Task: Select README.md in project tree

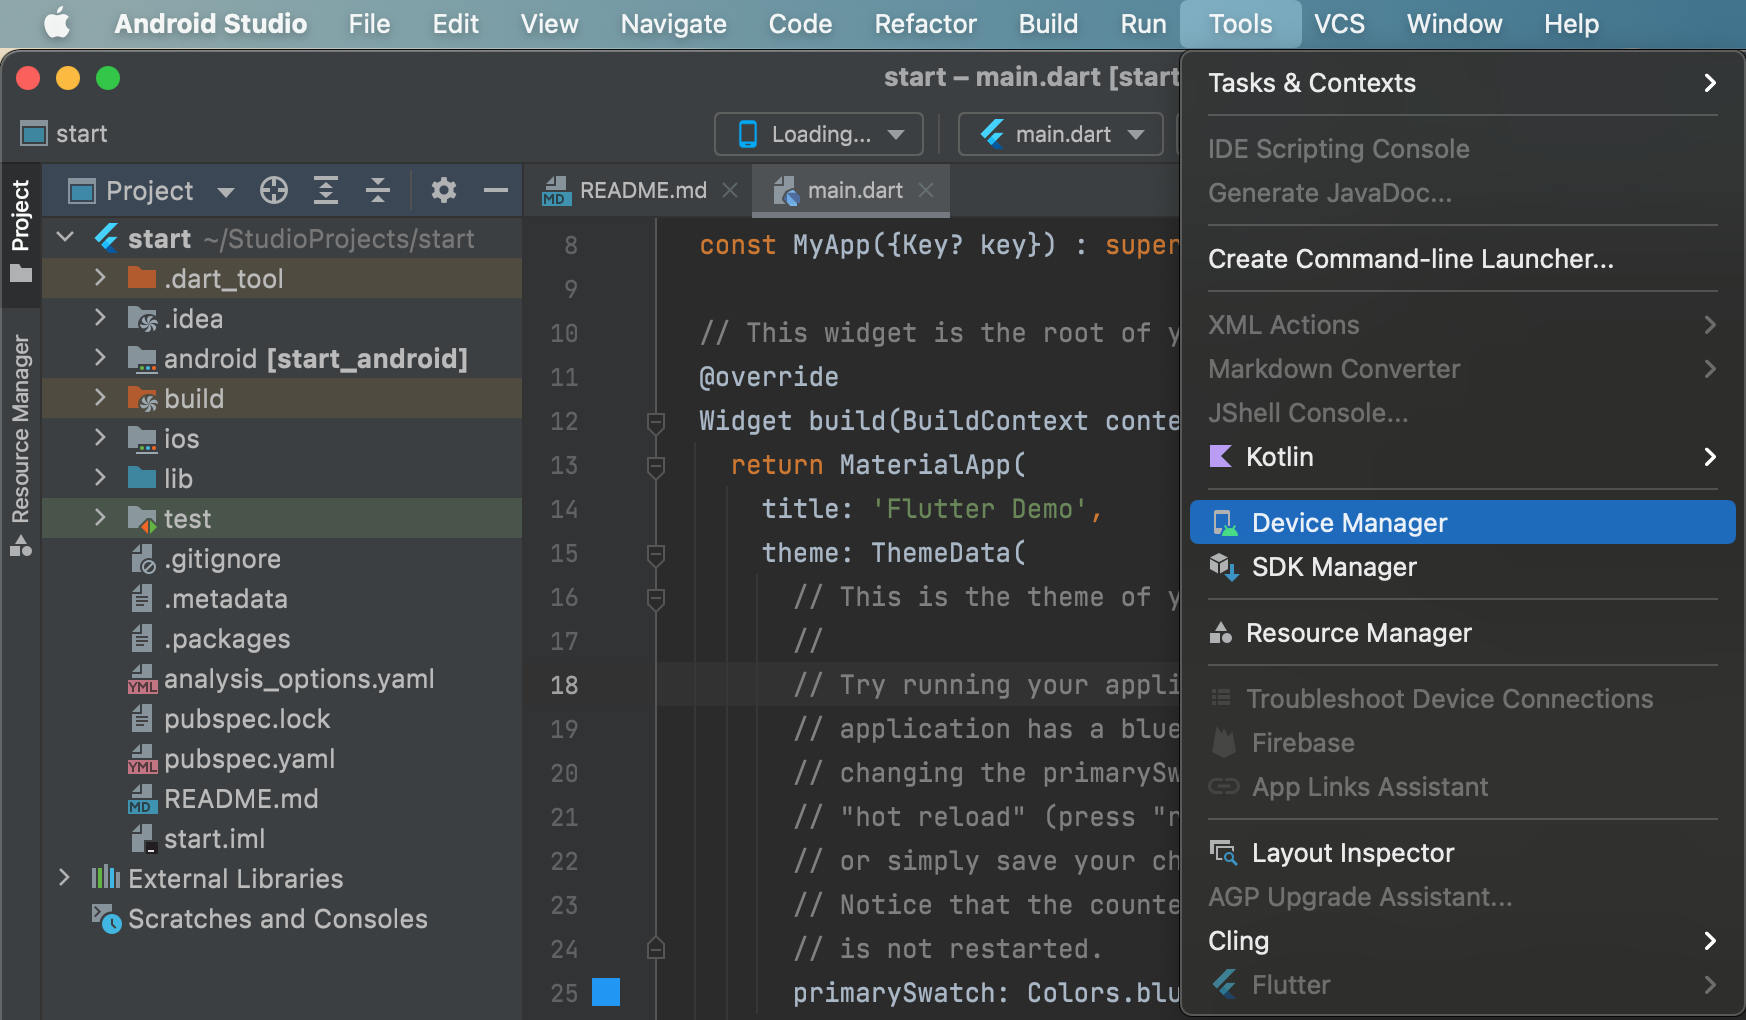Action: coord(241,799)
